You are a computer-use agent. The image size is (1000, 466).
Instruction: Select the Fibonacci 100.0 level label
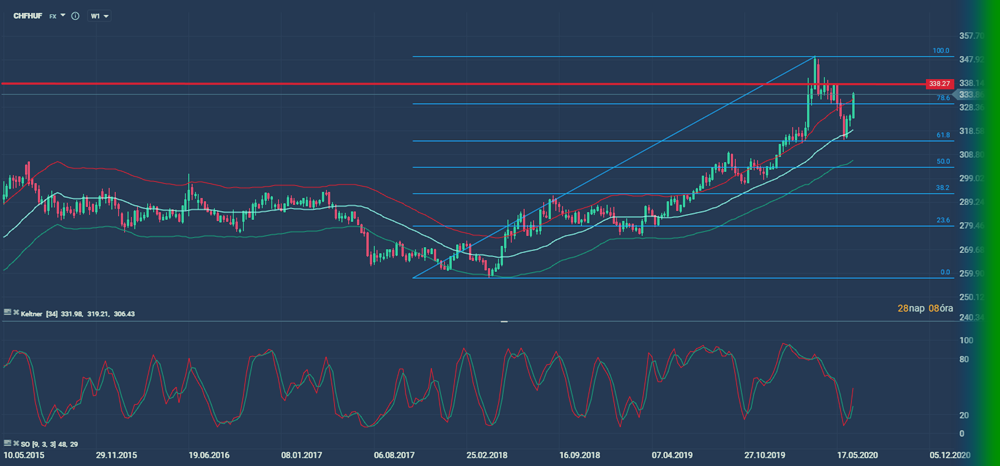940,50
